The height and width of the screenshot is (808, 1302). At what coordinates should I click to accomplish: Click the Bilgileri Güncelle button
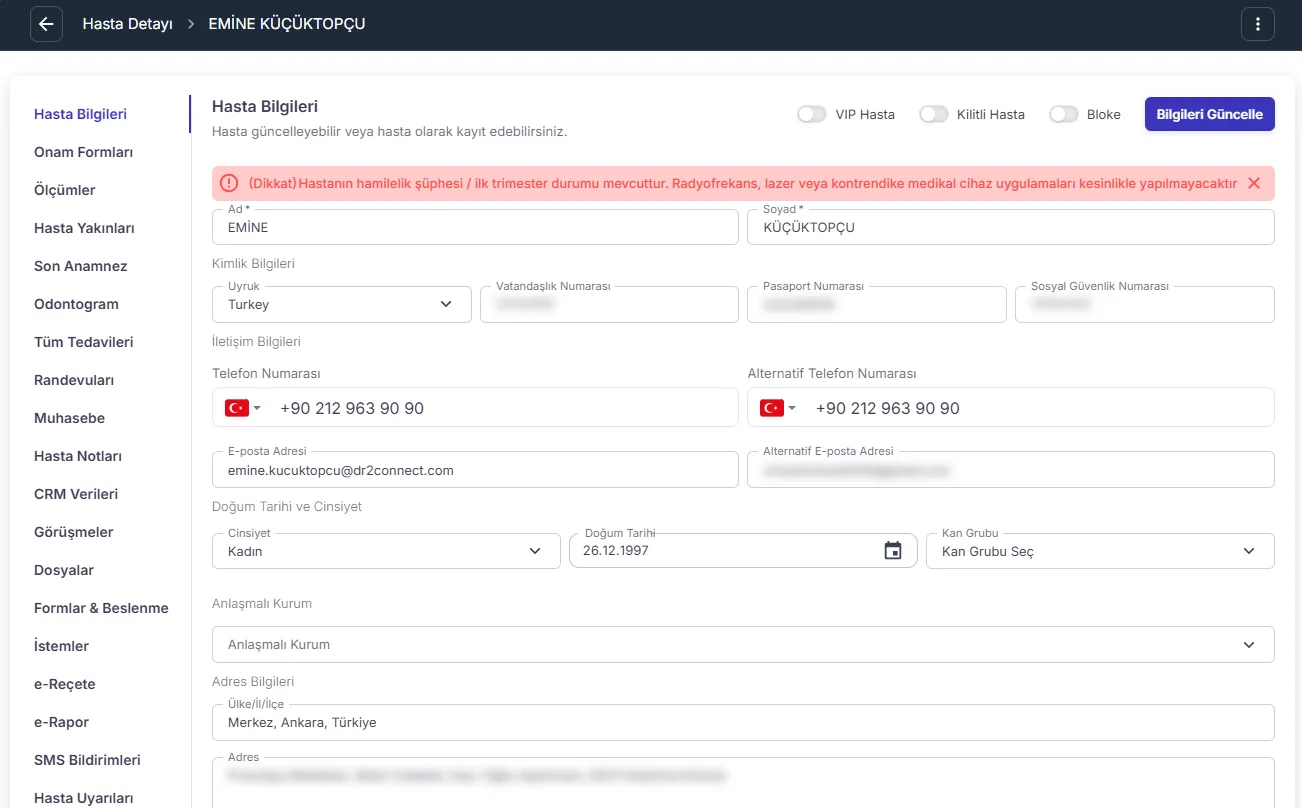point(1210,114)
